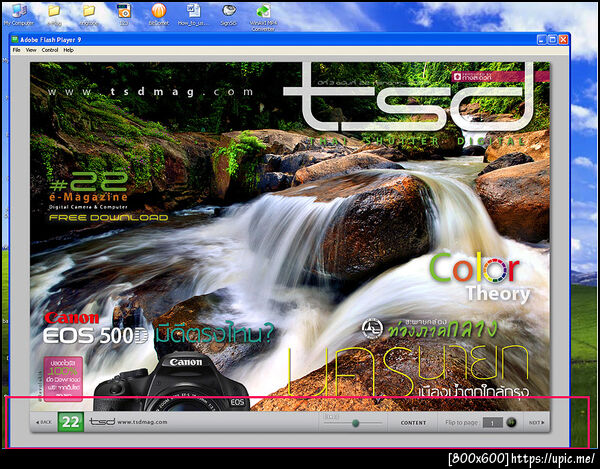Image resolution: width=600 pixels, height=469 pixels.
Task: Click the Canon camera image on the cover
Action: [x=171, y=382]
